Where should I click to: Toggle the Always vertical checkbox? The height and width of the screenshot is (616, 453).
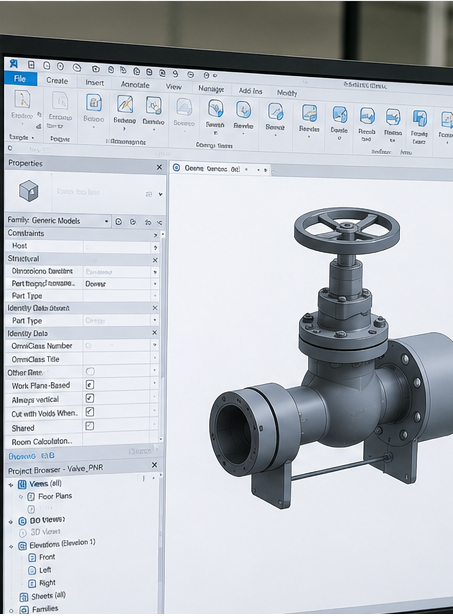(90, 398)
